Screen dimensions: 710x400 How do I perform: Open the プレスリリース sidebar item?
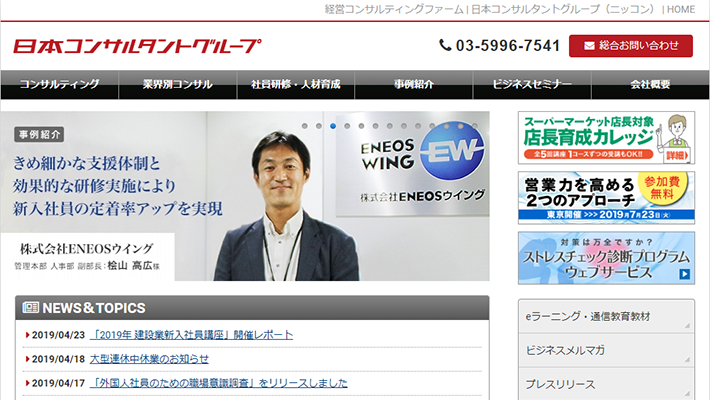coord(606,384)
